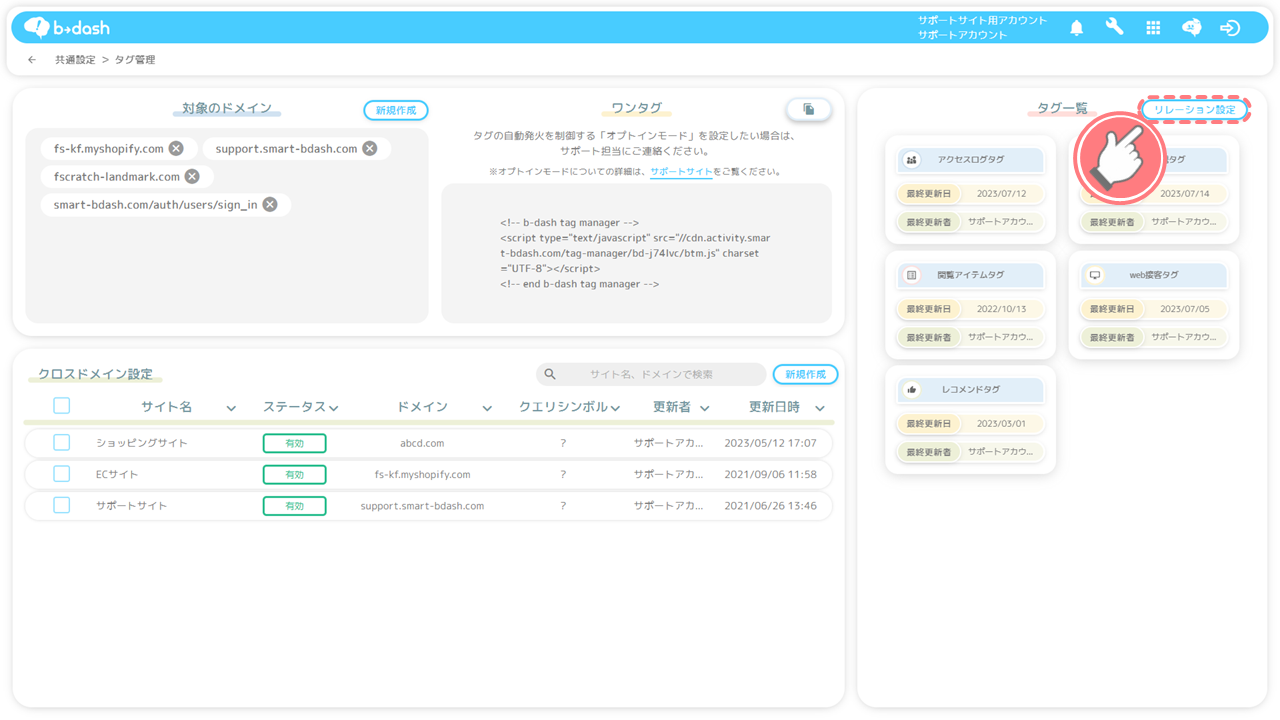
Task: Open the notifications bell
Action: (x=1076, y=28)
